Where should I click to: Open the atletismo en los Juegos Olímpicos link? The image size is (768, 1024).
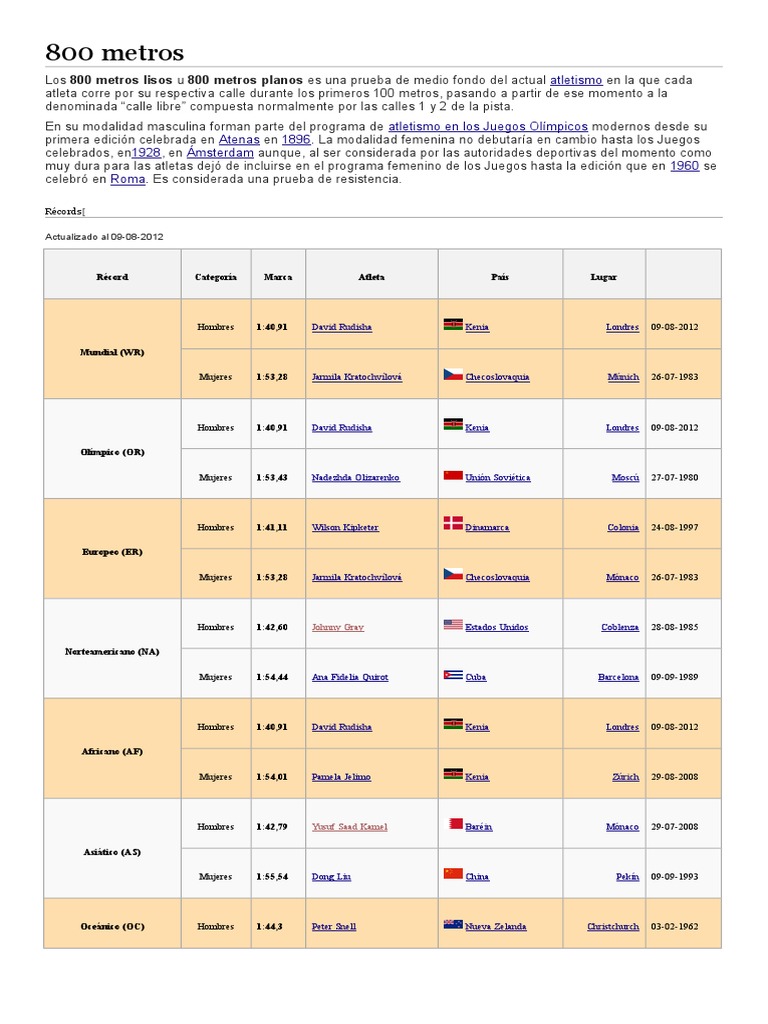pyautogui.click(x=488, y=127)
